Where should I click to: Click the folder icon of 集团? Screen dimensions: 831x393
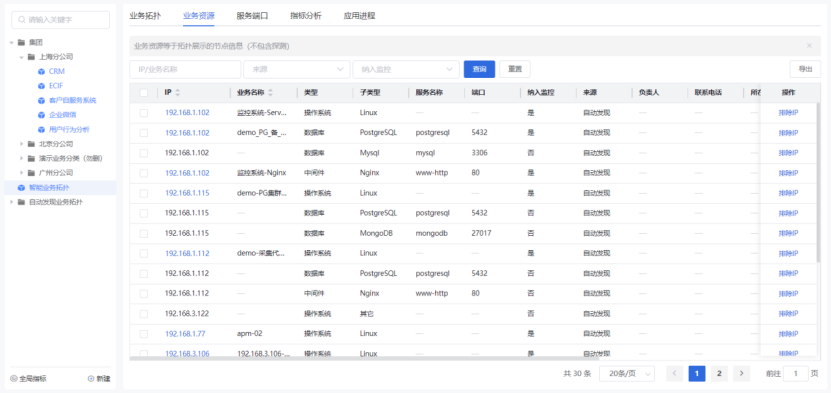pos(21,42)
